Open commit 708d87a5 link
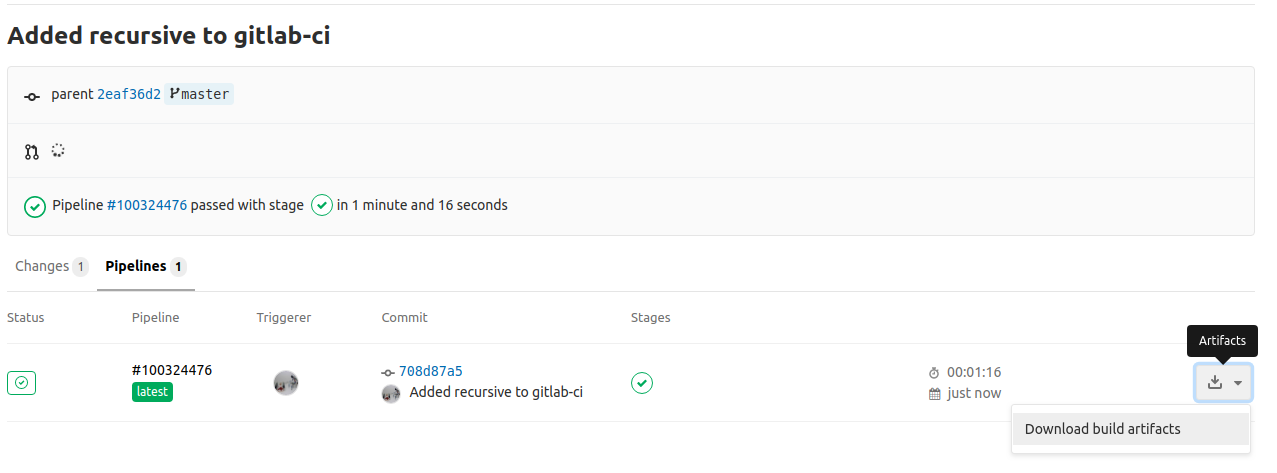Viewport: 1277px width, 473px height. (x=430, y=371)
